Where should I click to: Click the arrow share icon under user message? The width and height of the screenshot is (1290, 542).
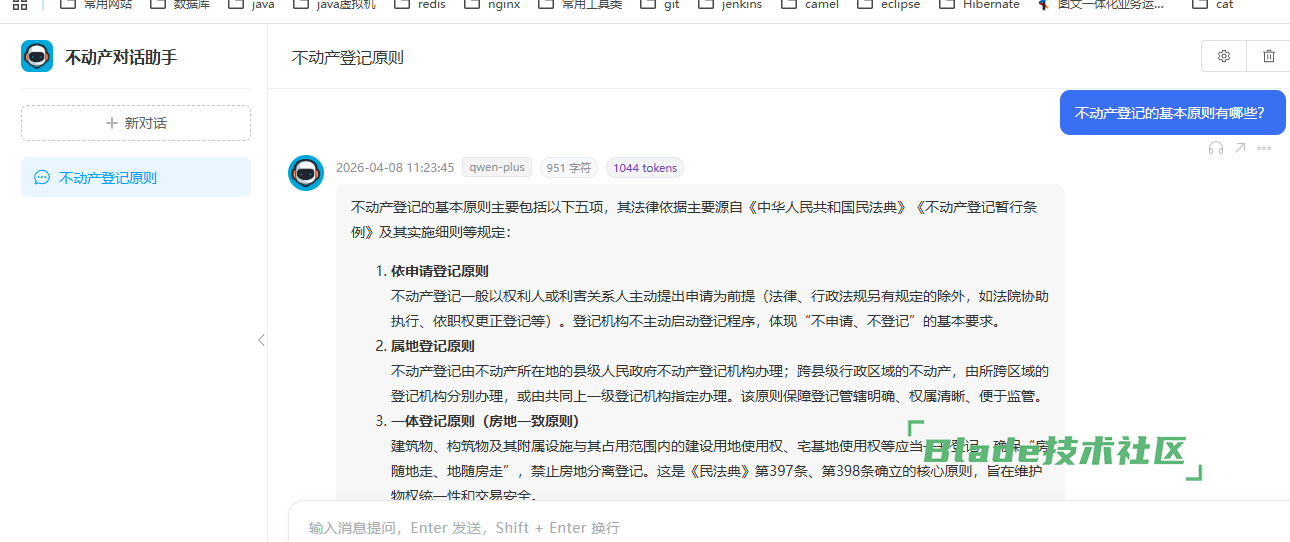point(1240,148)
